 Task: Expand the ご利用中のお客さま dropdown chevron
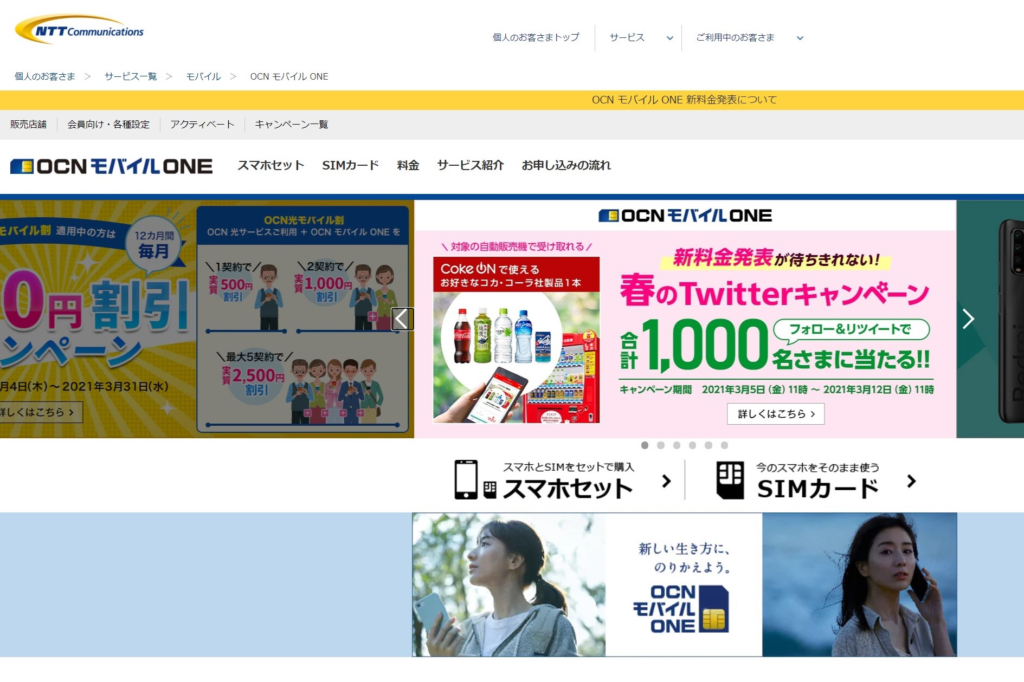pyautogui.click(x=800, y=38)
